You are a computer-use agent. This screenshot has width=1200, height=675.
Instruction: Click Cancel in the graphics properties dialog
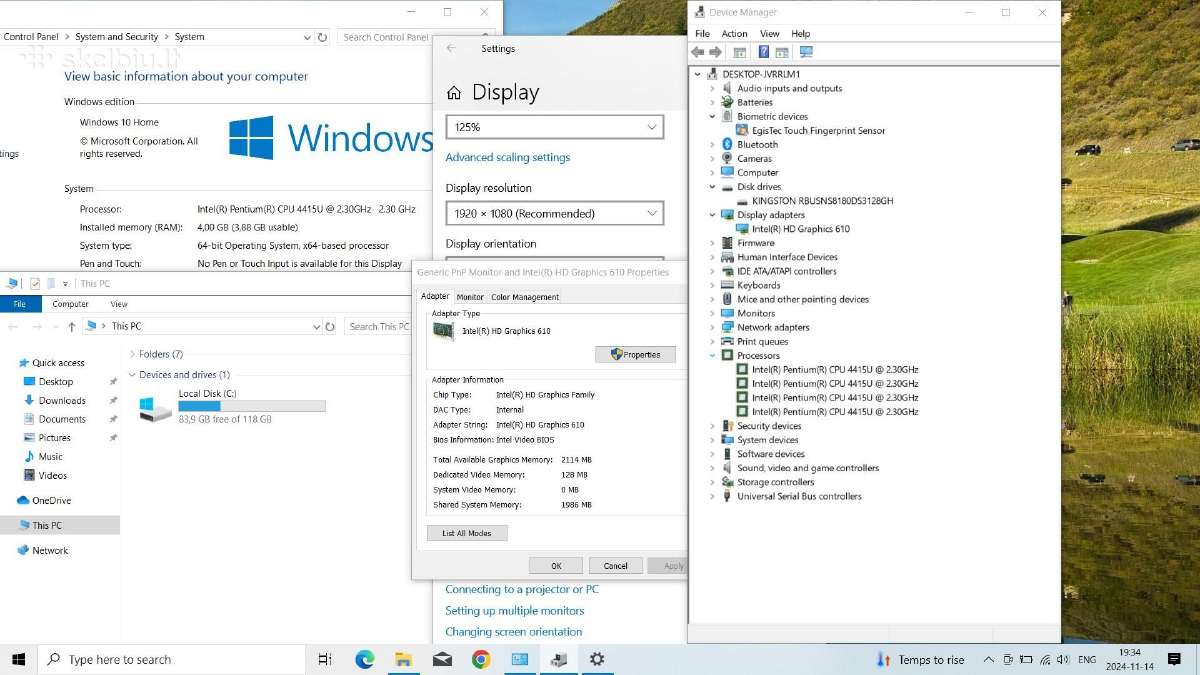click(616, 565)
